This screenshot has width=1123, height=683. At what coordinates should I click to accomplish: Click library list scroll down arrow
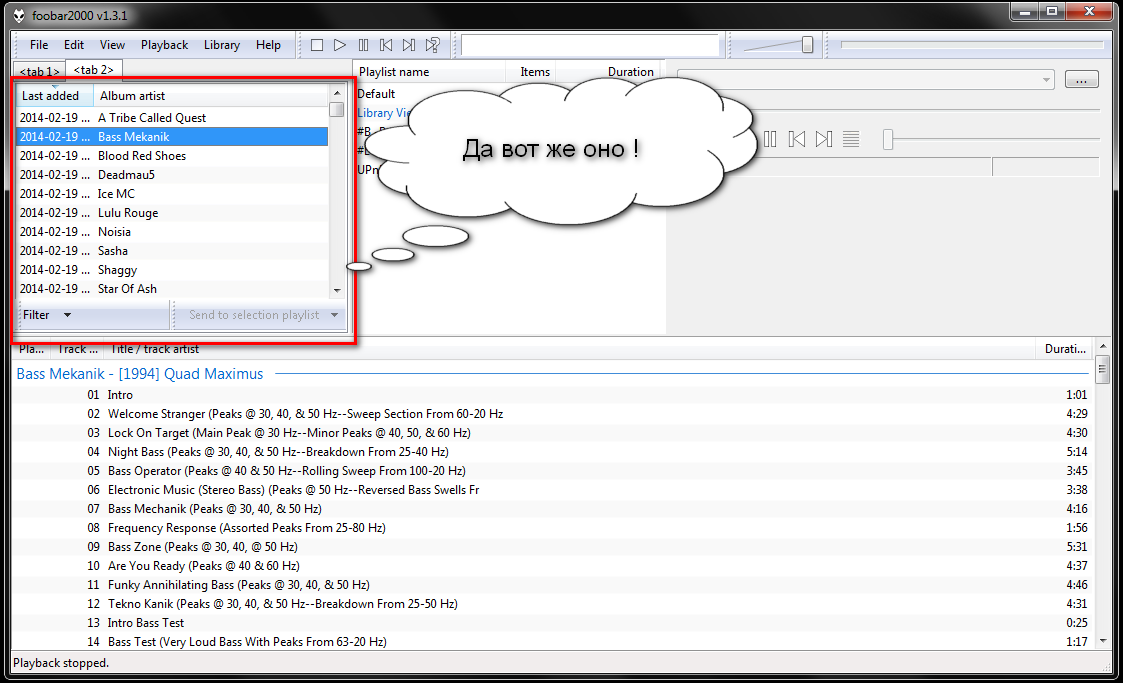click(337, 291)
